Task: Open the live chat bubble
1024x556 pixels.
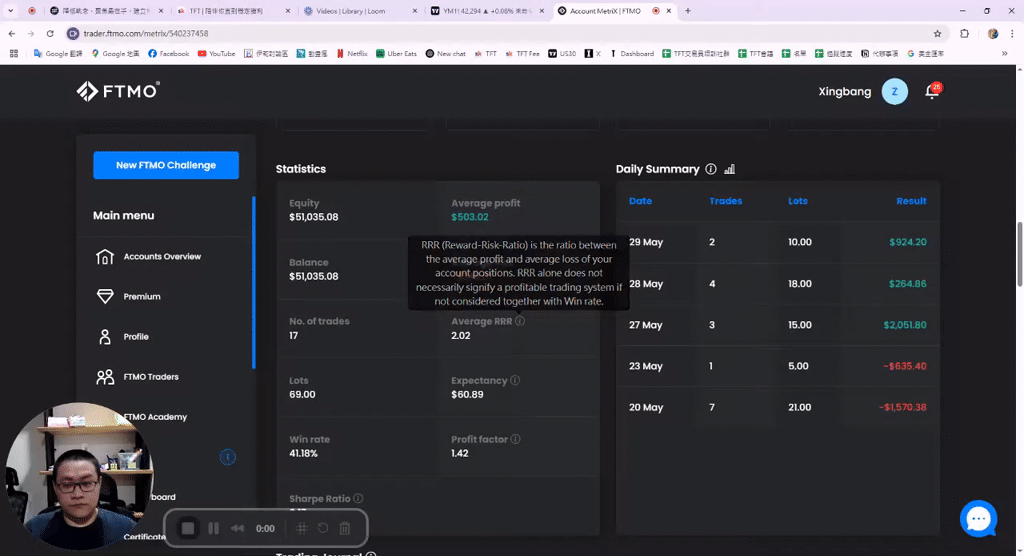Action: click(978, 519)
